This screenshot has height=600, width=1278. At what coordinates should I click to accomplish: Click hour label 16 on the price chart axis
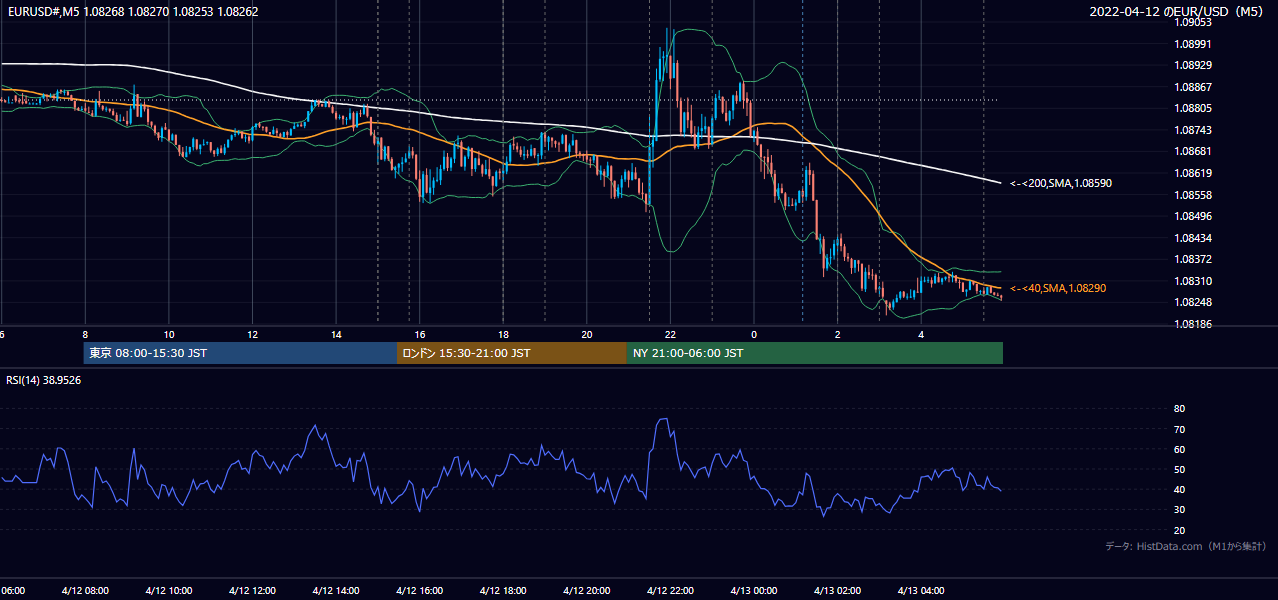coord(420,334)
